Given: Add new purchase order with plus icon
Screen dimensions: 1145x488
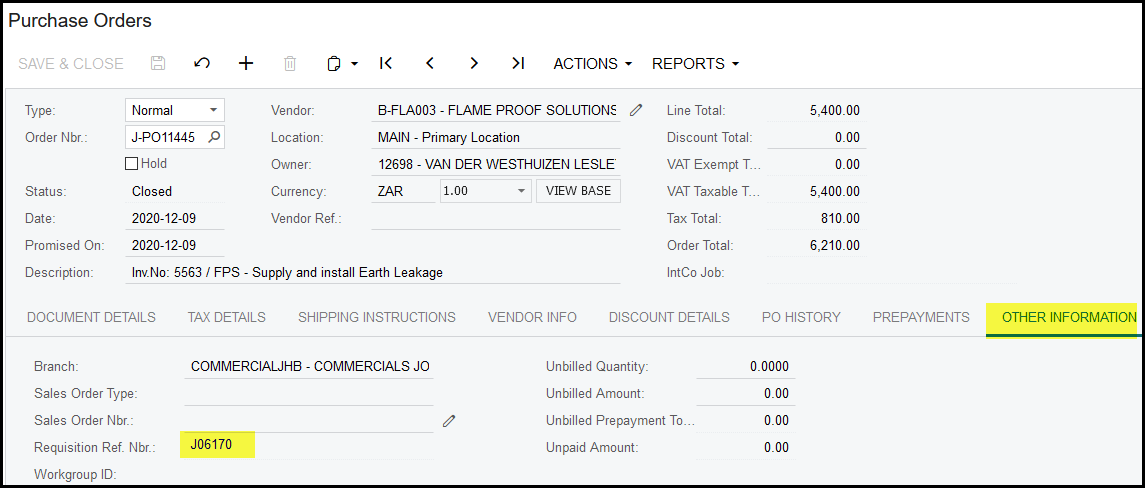Looking at the screenshot, I should (x=246, y=63).
